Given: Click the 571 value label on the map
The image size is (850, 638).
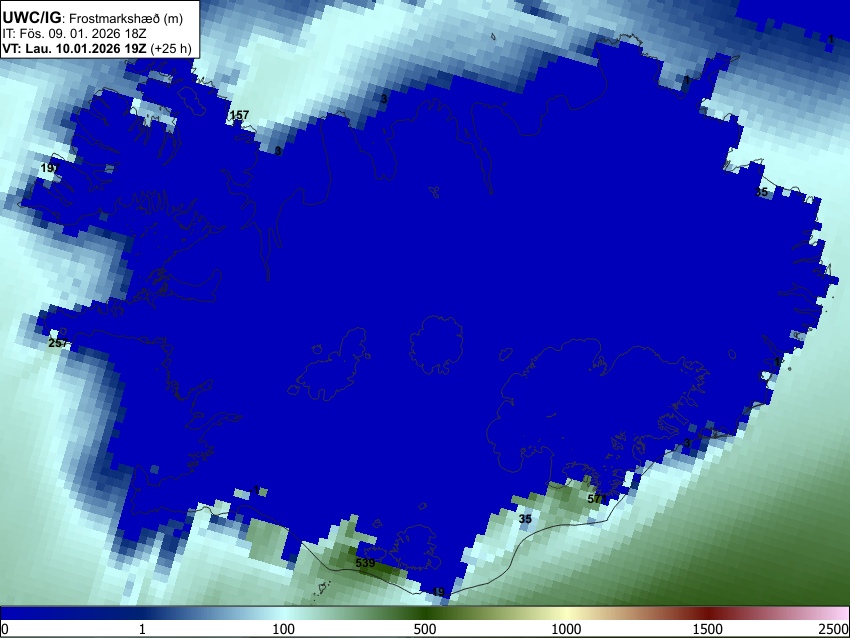Looking at the screenshot, I should point(597,499).
